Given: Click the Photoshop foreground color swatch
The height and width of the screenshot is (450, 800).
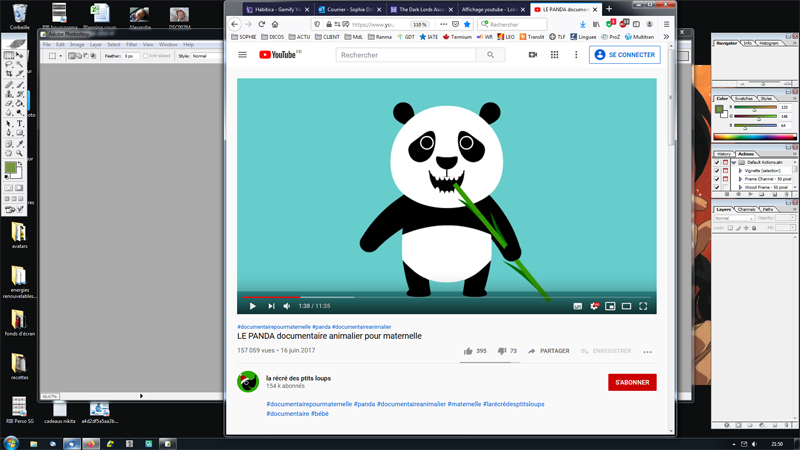Looking at the screenshot, I should (x=10, y=169).
